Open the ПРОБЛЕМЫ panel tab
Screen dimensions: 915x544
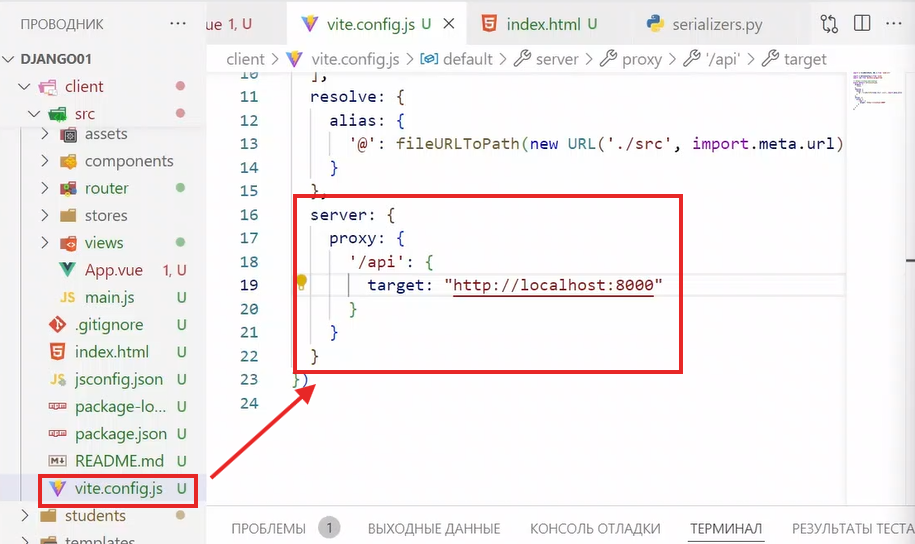tap(268, 529)
